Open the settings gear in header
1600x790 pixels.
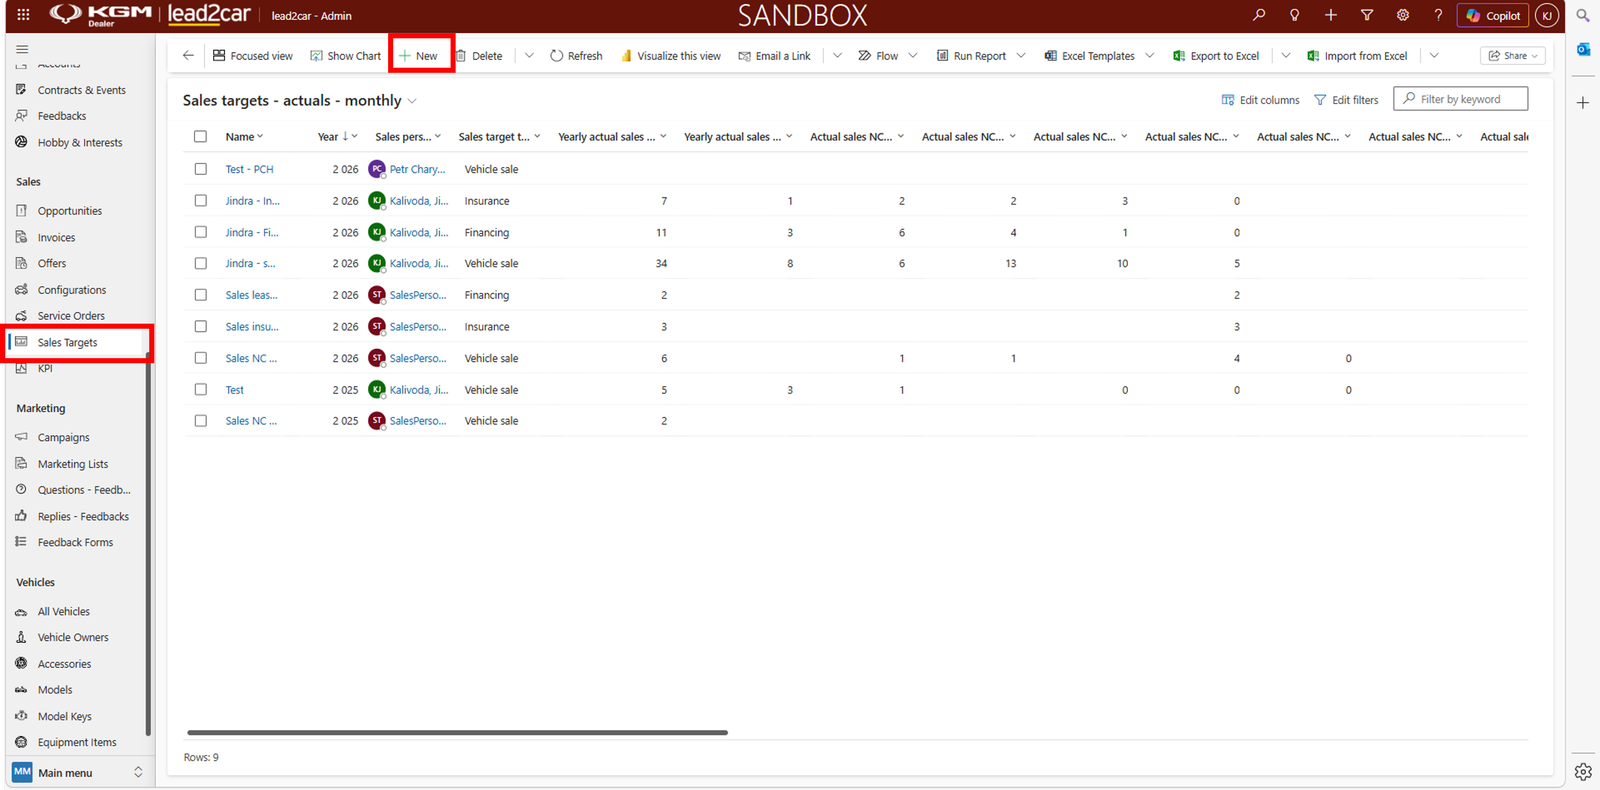click(1403, 15)
